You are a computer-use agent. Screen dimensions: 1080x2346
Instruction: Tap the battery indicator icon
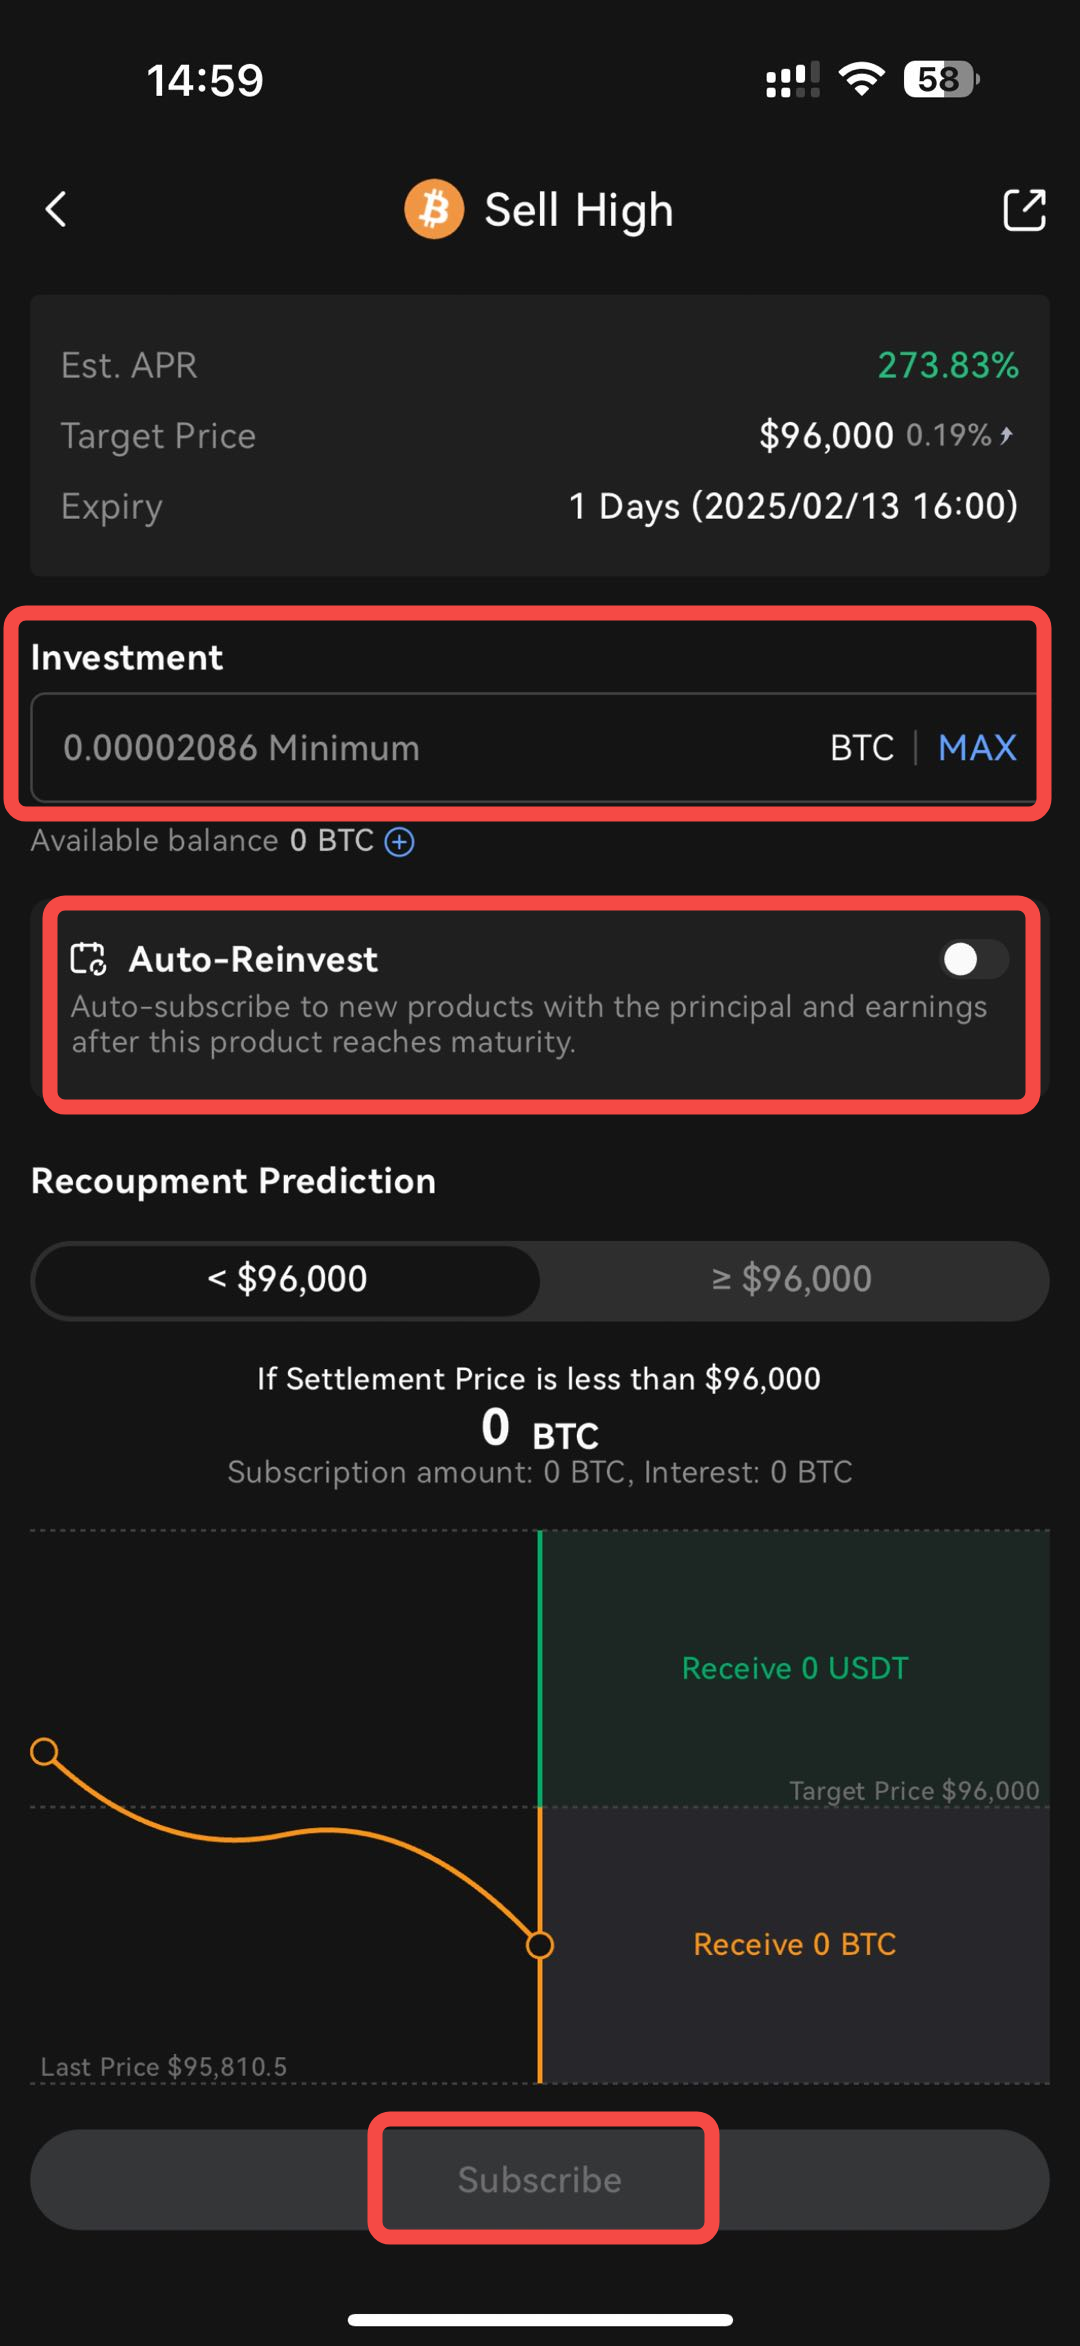(941, 79)
